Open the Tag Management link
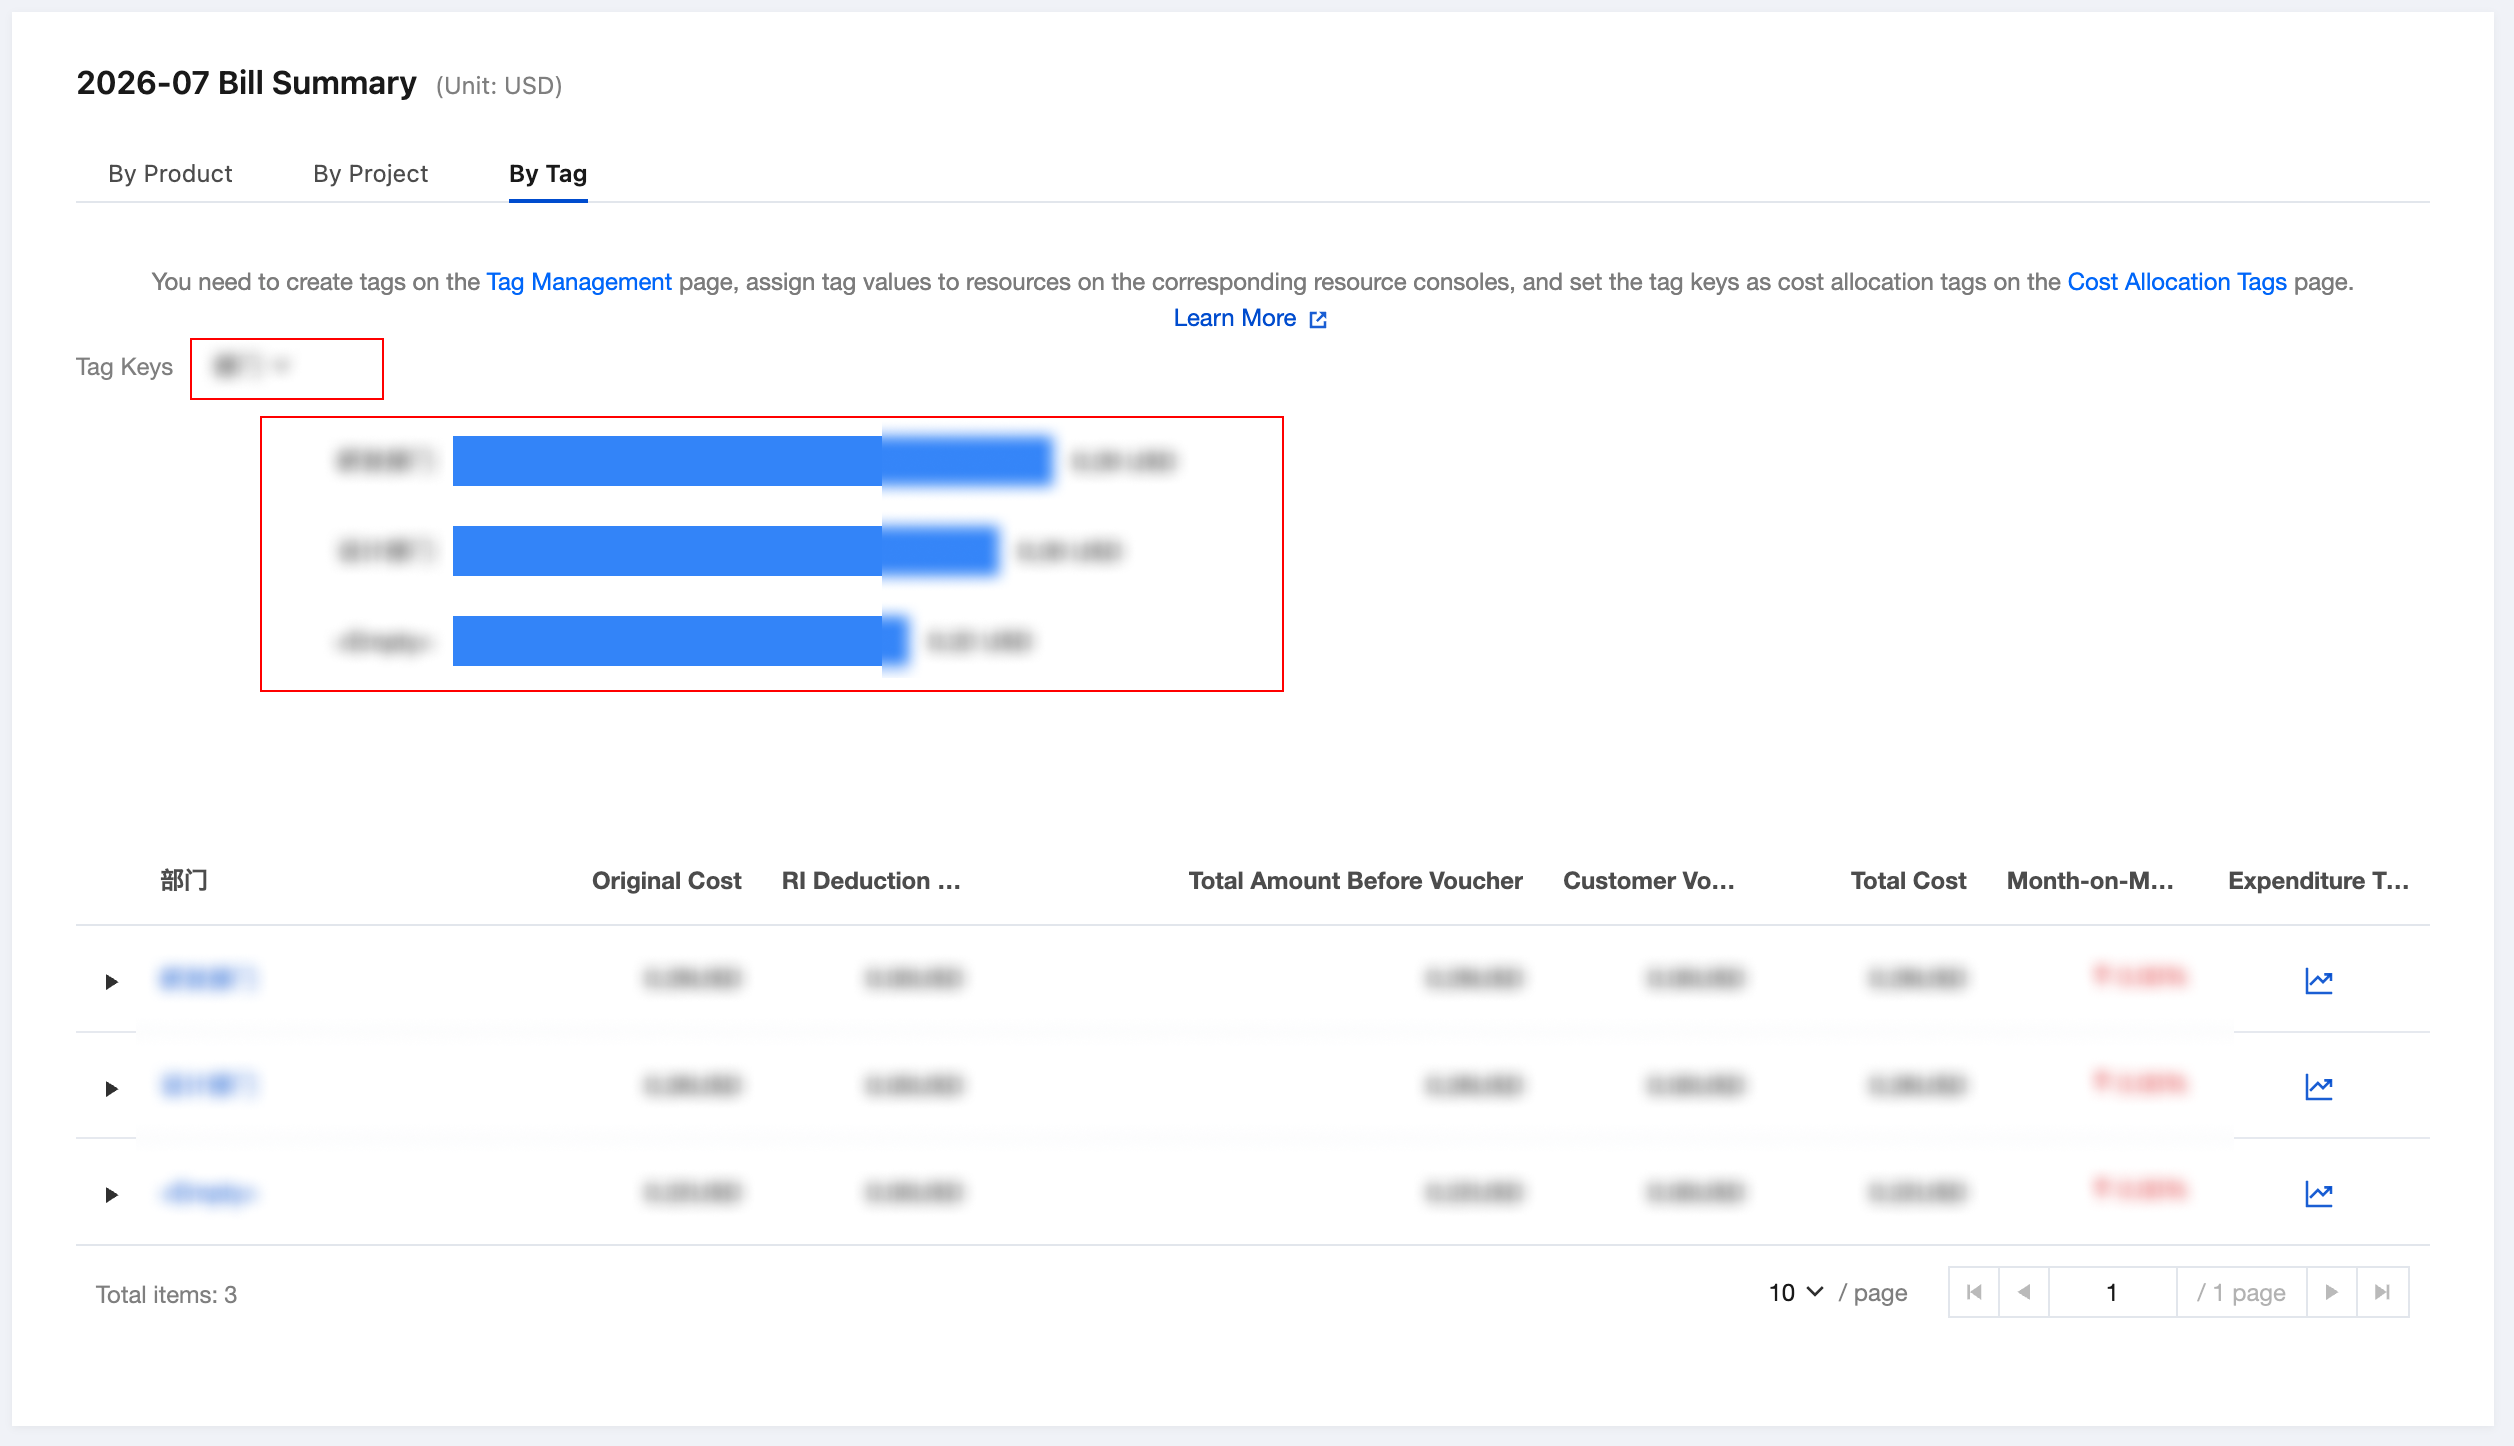The height and width of the screenshot is (1446, 2514). coord(579,282)
